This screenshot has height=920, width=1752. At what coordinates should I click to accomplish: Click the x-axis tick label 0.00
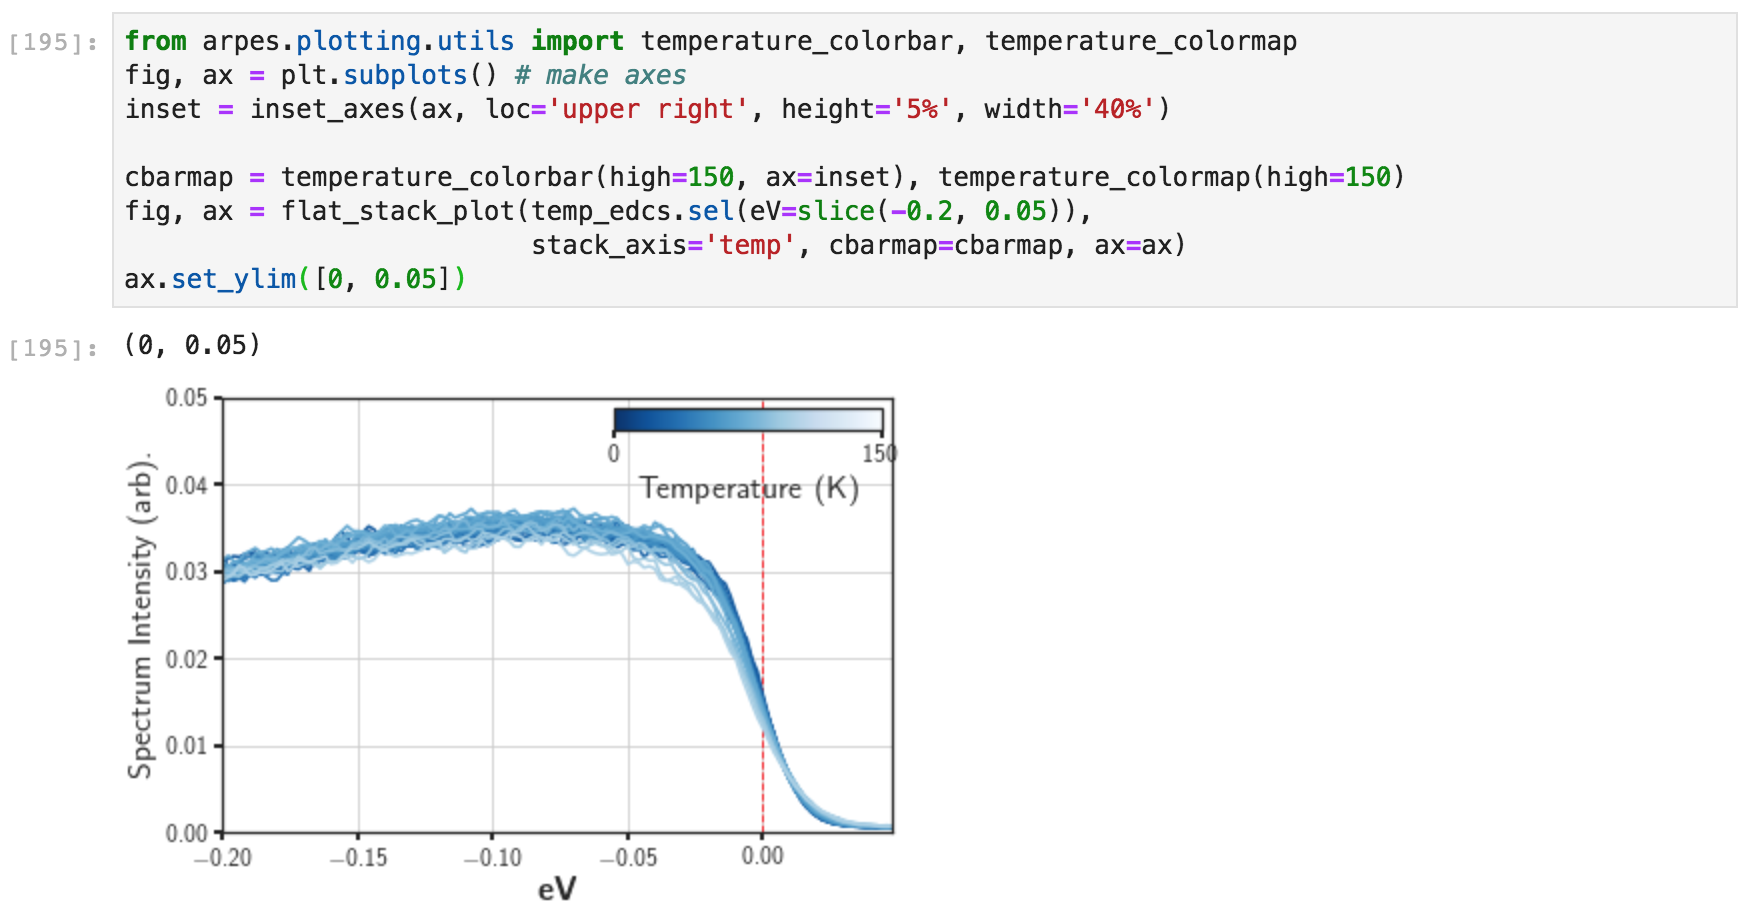pyautogui.click(x=762, y=856)
